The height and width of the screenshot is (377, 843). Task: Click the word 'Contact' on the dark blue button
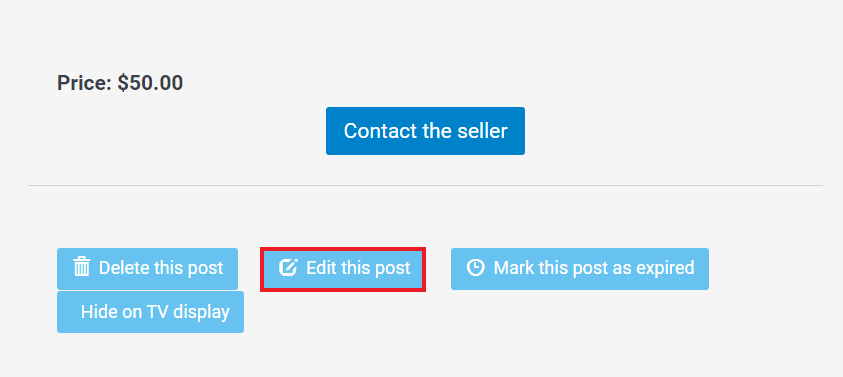(379, 131)
